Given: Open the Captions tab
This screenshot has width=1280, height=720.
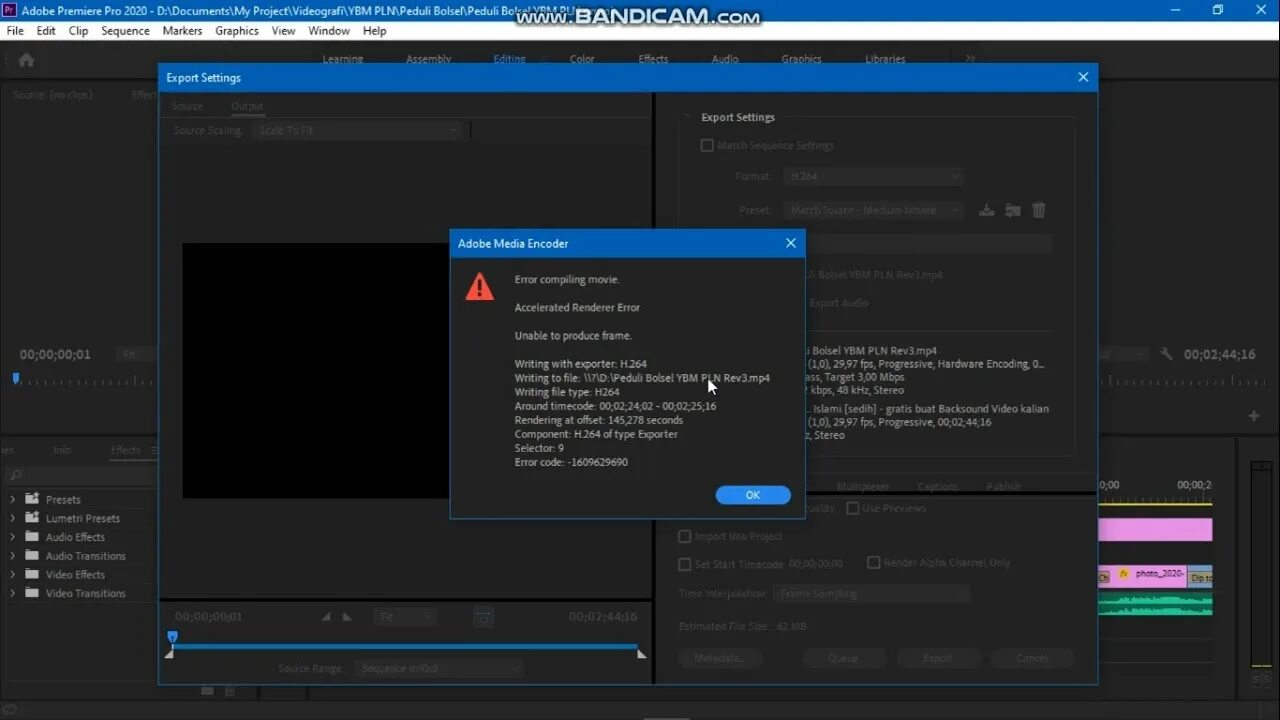Looking at the screenshot, I should [x=938, y=486].
